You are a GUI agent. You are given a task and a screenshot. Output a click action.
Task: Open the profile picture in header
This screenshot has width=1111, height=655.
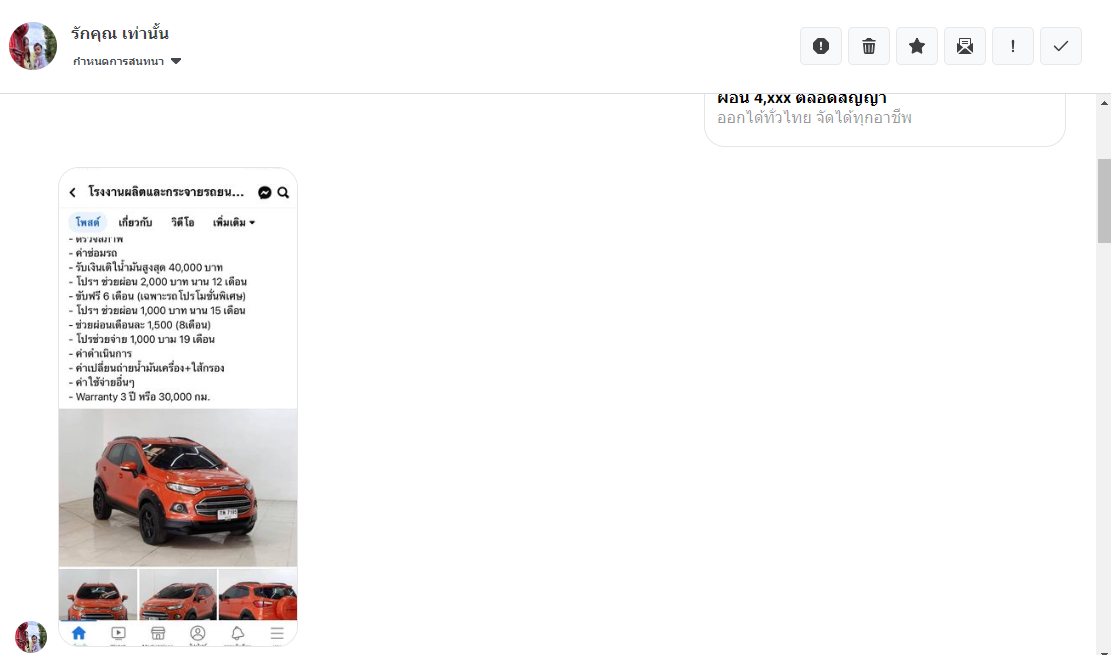33,46
